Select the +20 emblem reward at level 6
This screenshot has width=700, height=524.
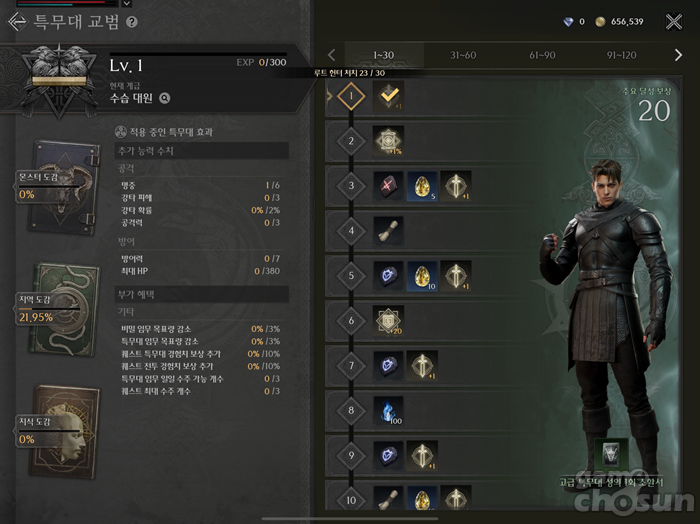click(x=388, y=320)
